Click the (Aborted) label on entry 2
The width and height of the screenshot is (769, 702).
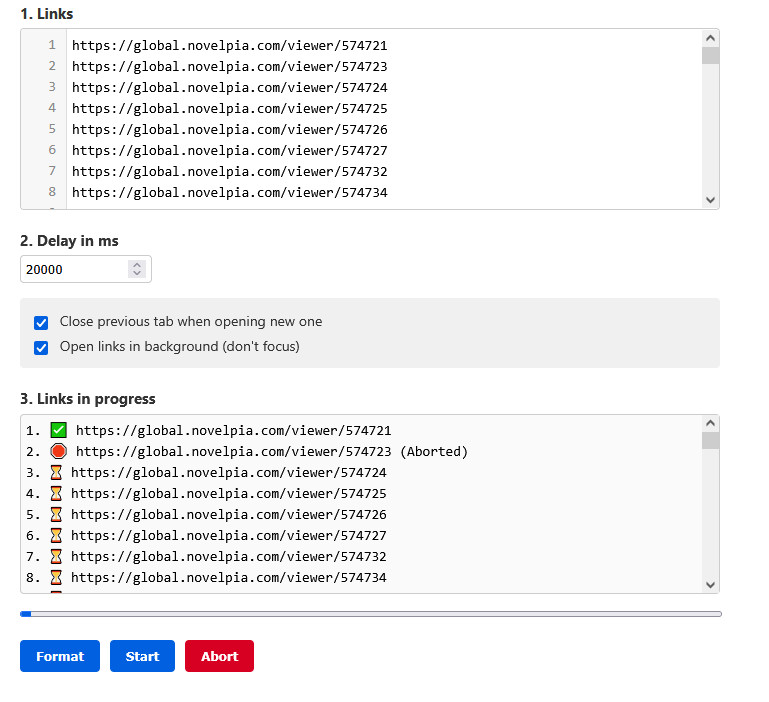point(434,451)
